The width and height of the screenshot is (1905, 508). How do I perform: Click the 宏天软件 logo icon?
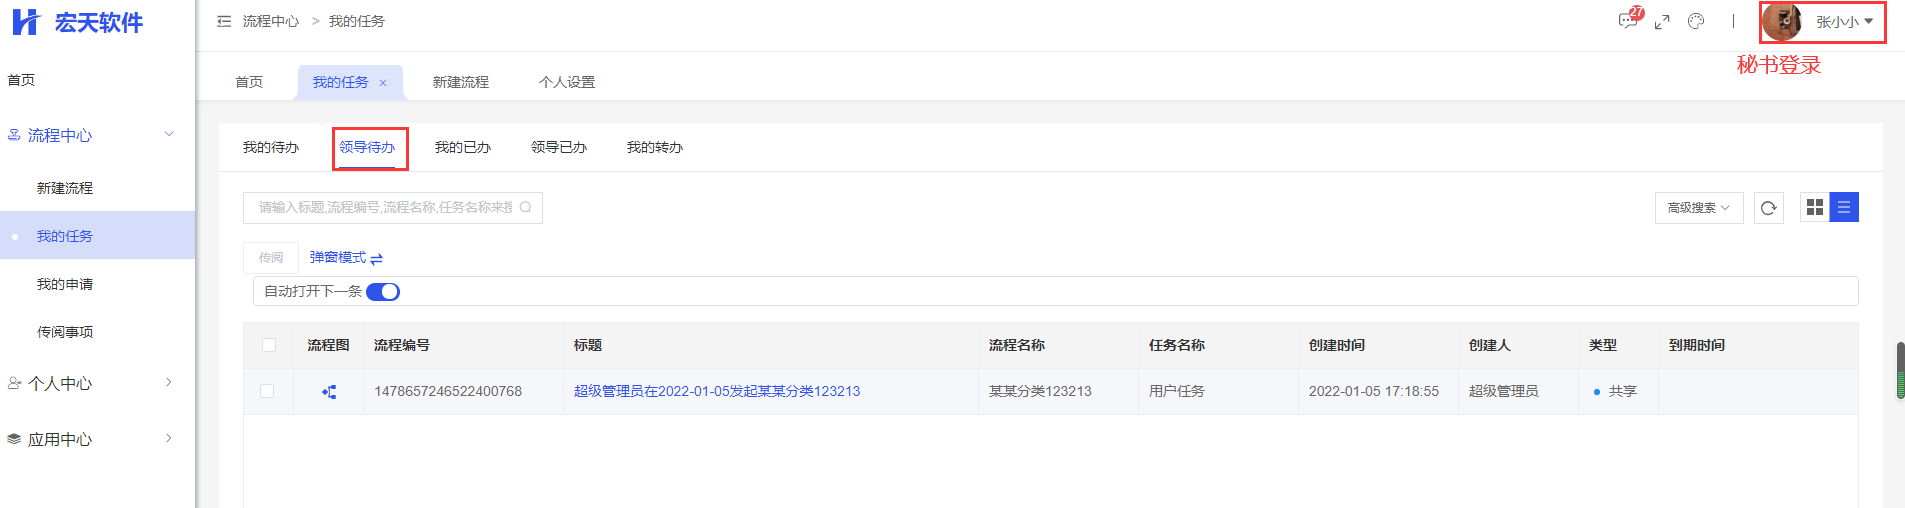pyautogui.click(x=25, y=22)
